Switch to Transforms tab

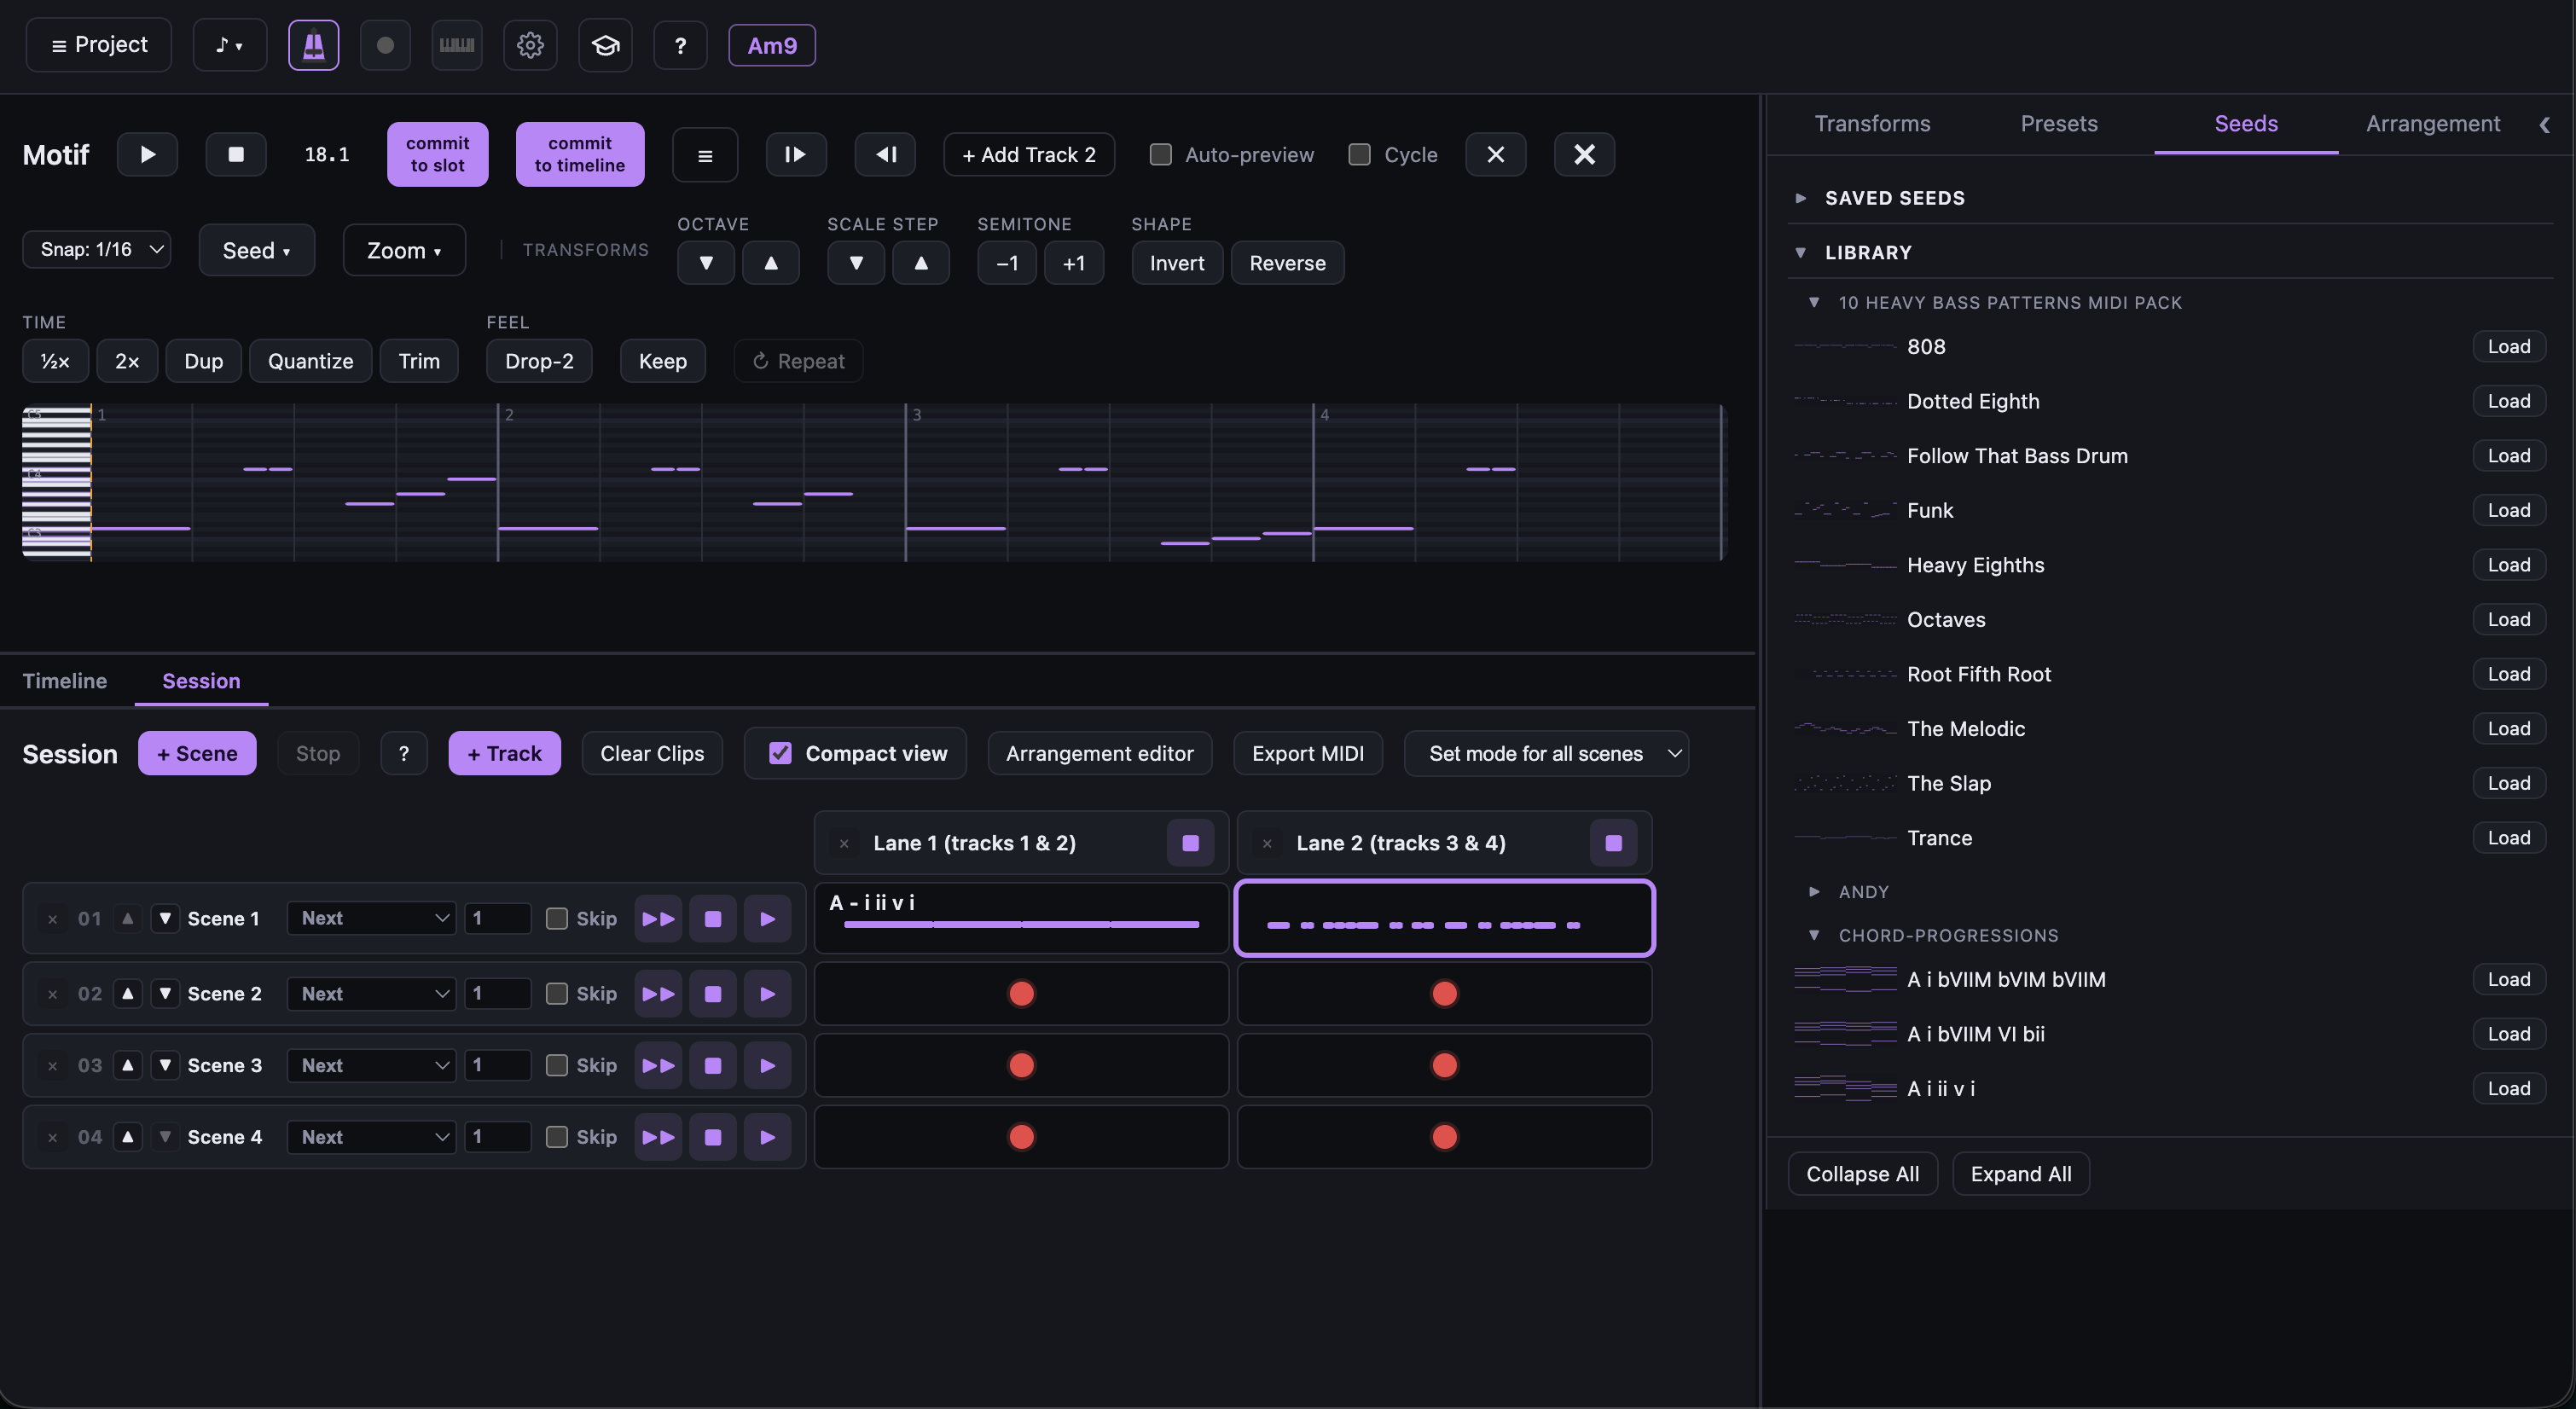click(x=1872, y=124)
